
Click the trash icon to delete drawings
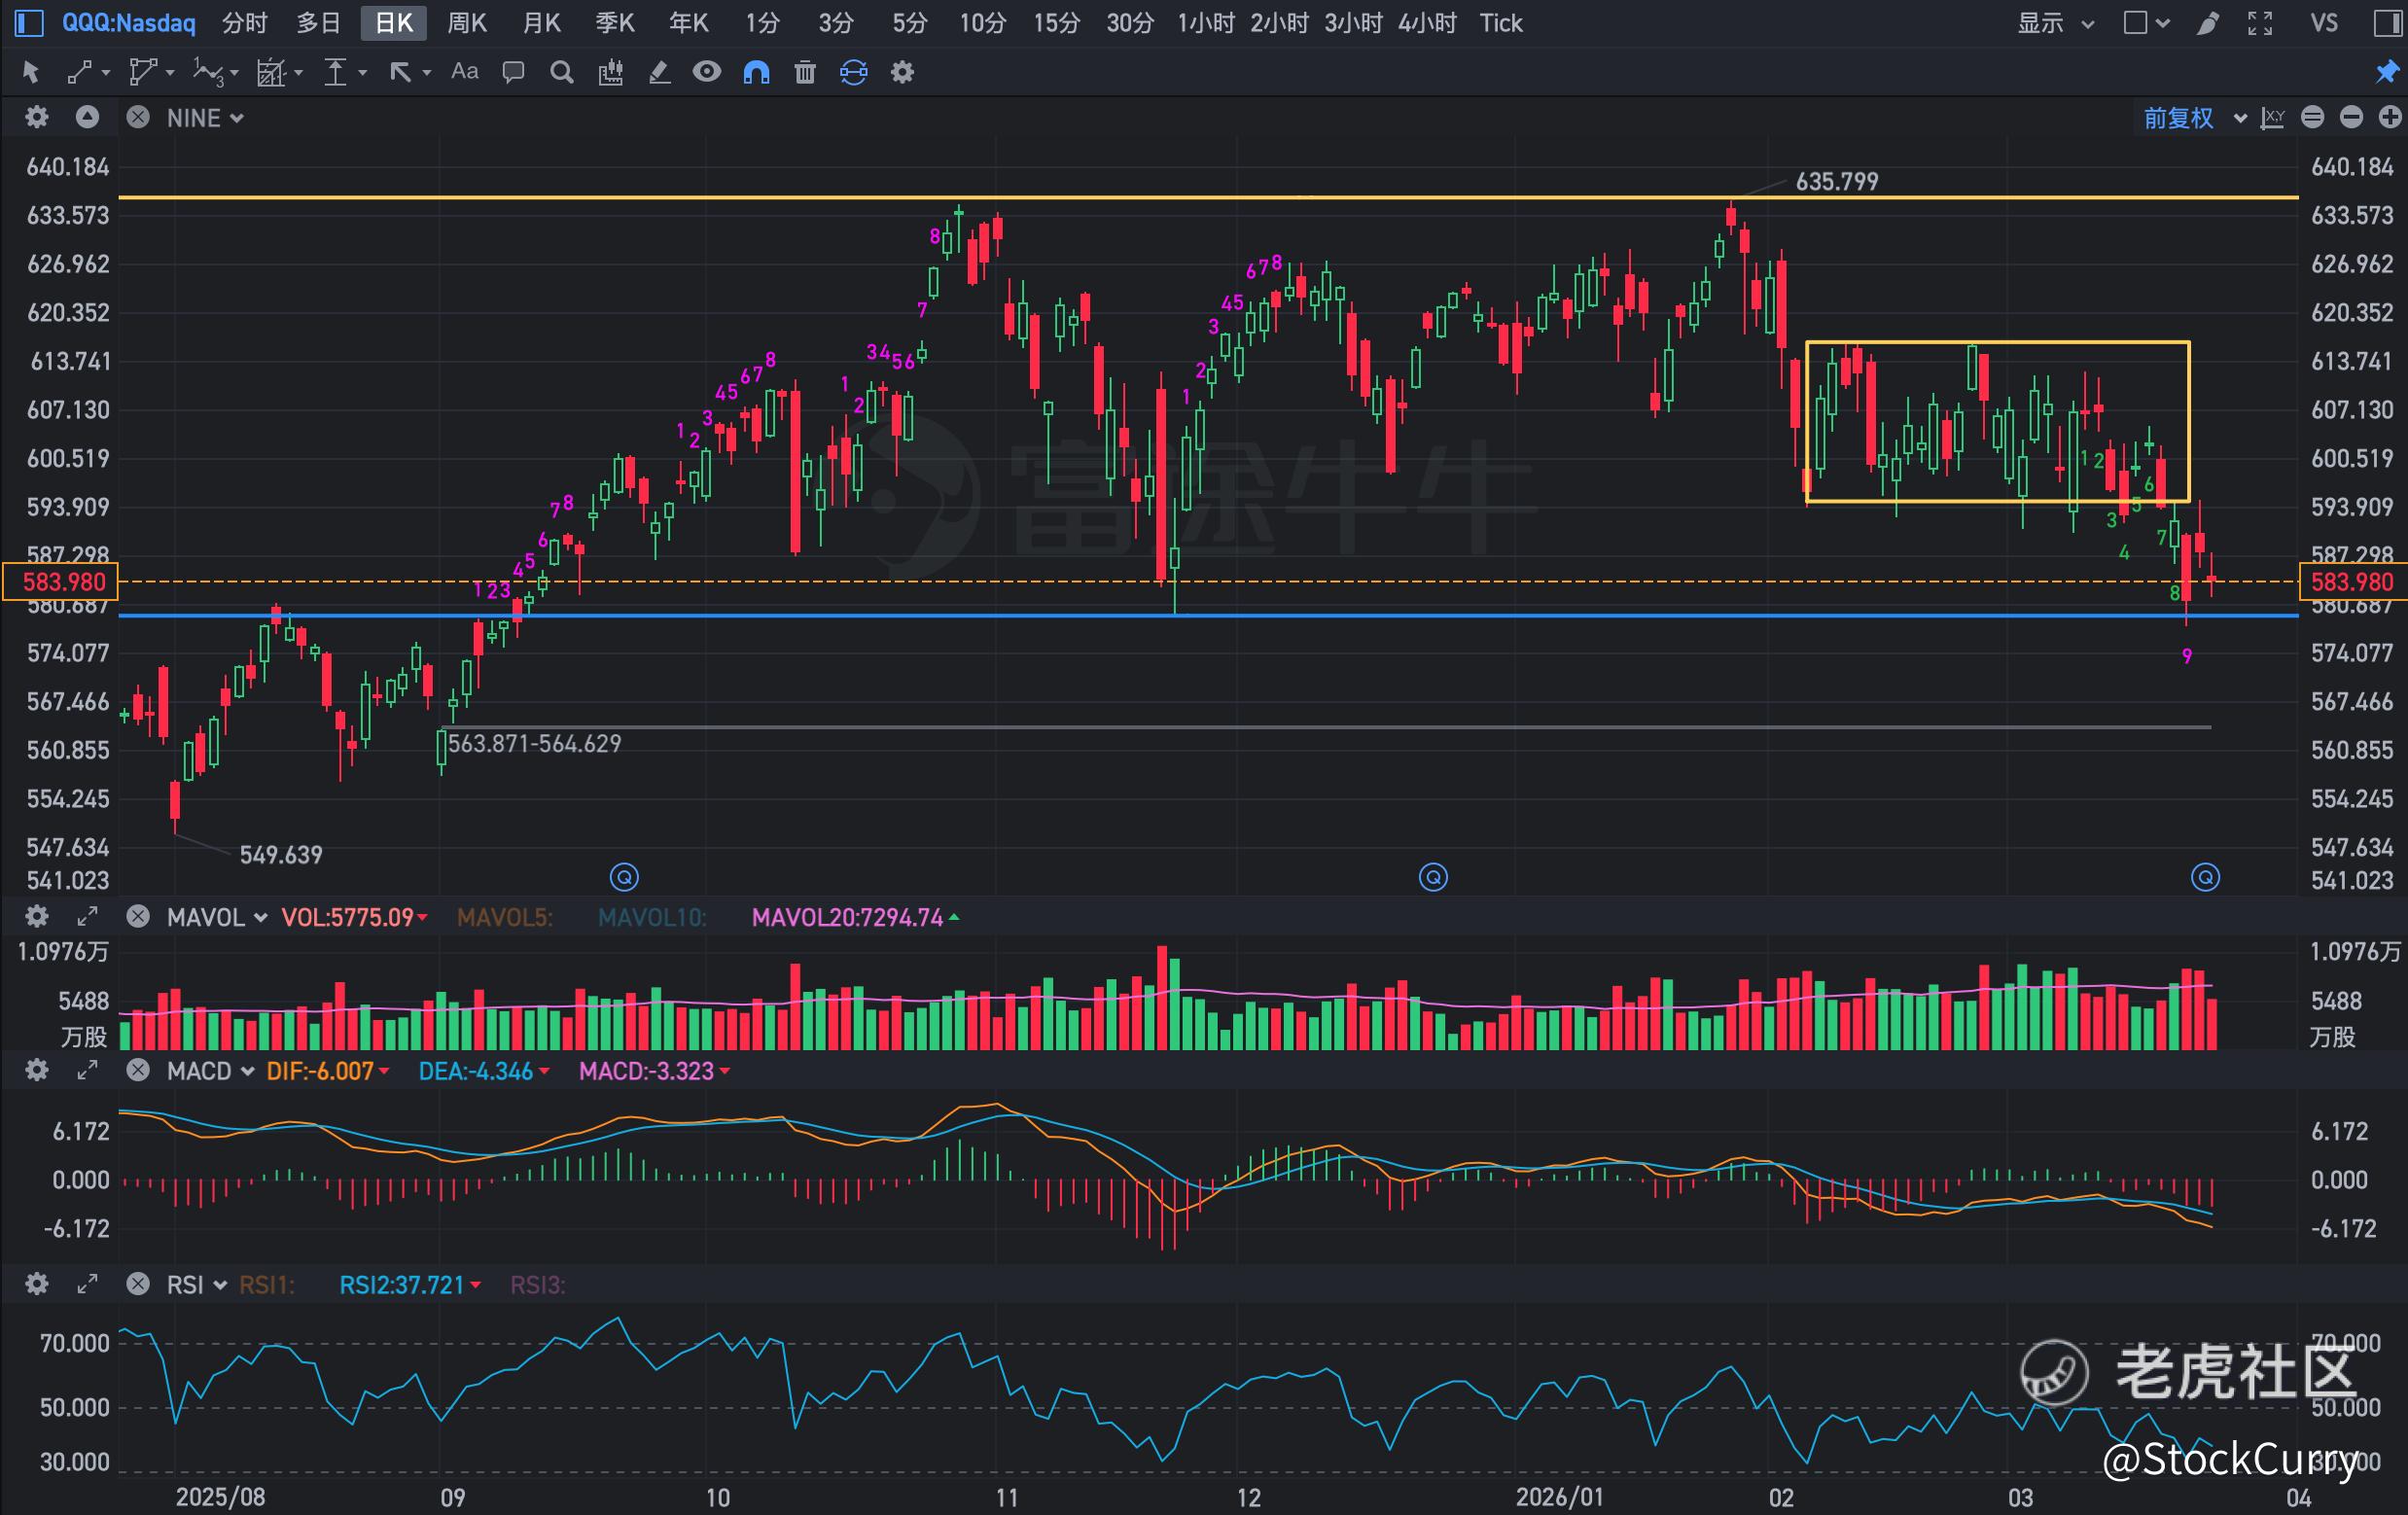point(805,72)
